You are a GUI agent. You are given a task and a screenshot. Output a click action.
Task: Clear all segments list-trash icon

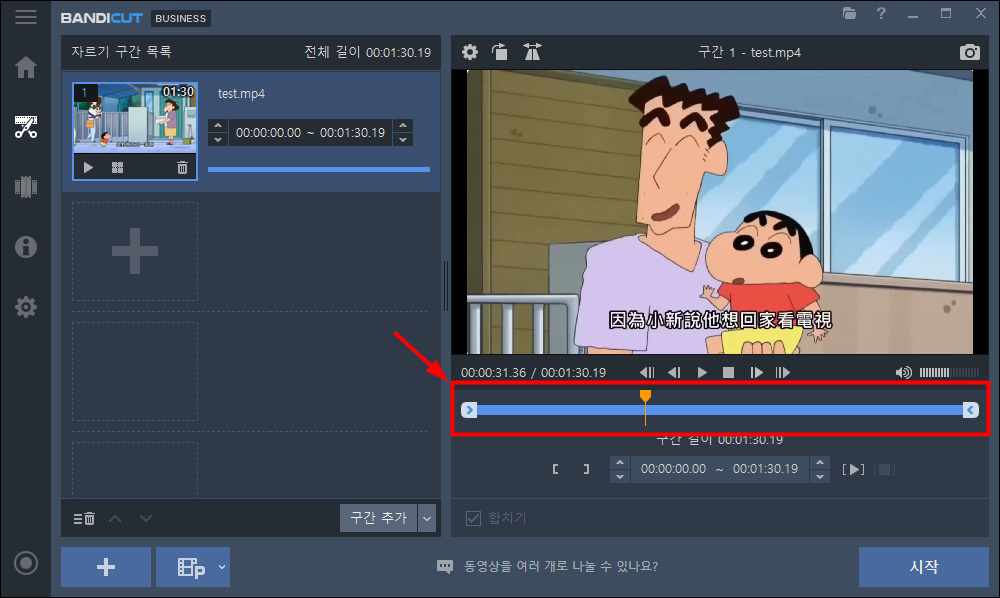pyautogui.click(x=84, y=519)
